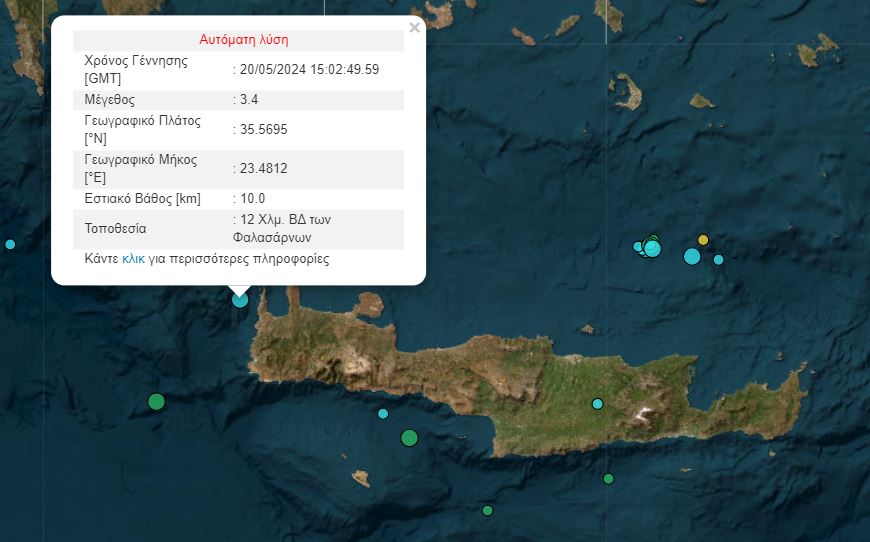This screenshot has width=870, height=542.
Task: Select the leftmost cyan marker in the overlapping cluster
Action: (x=638, y=246)
